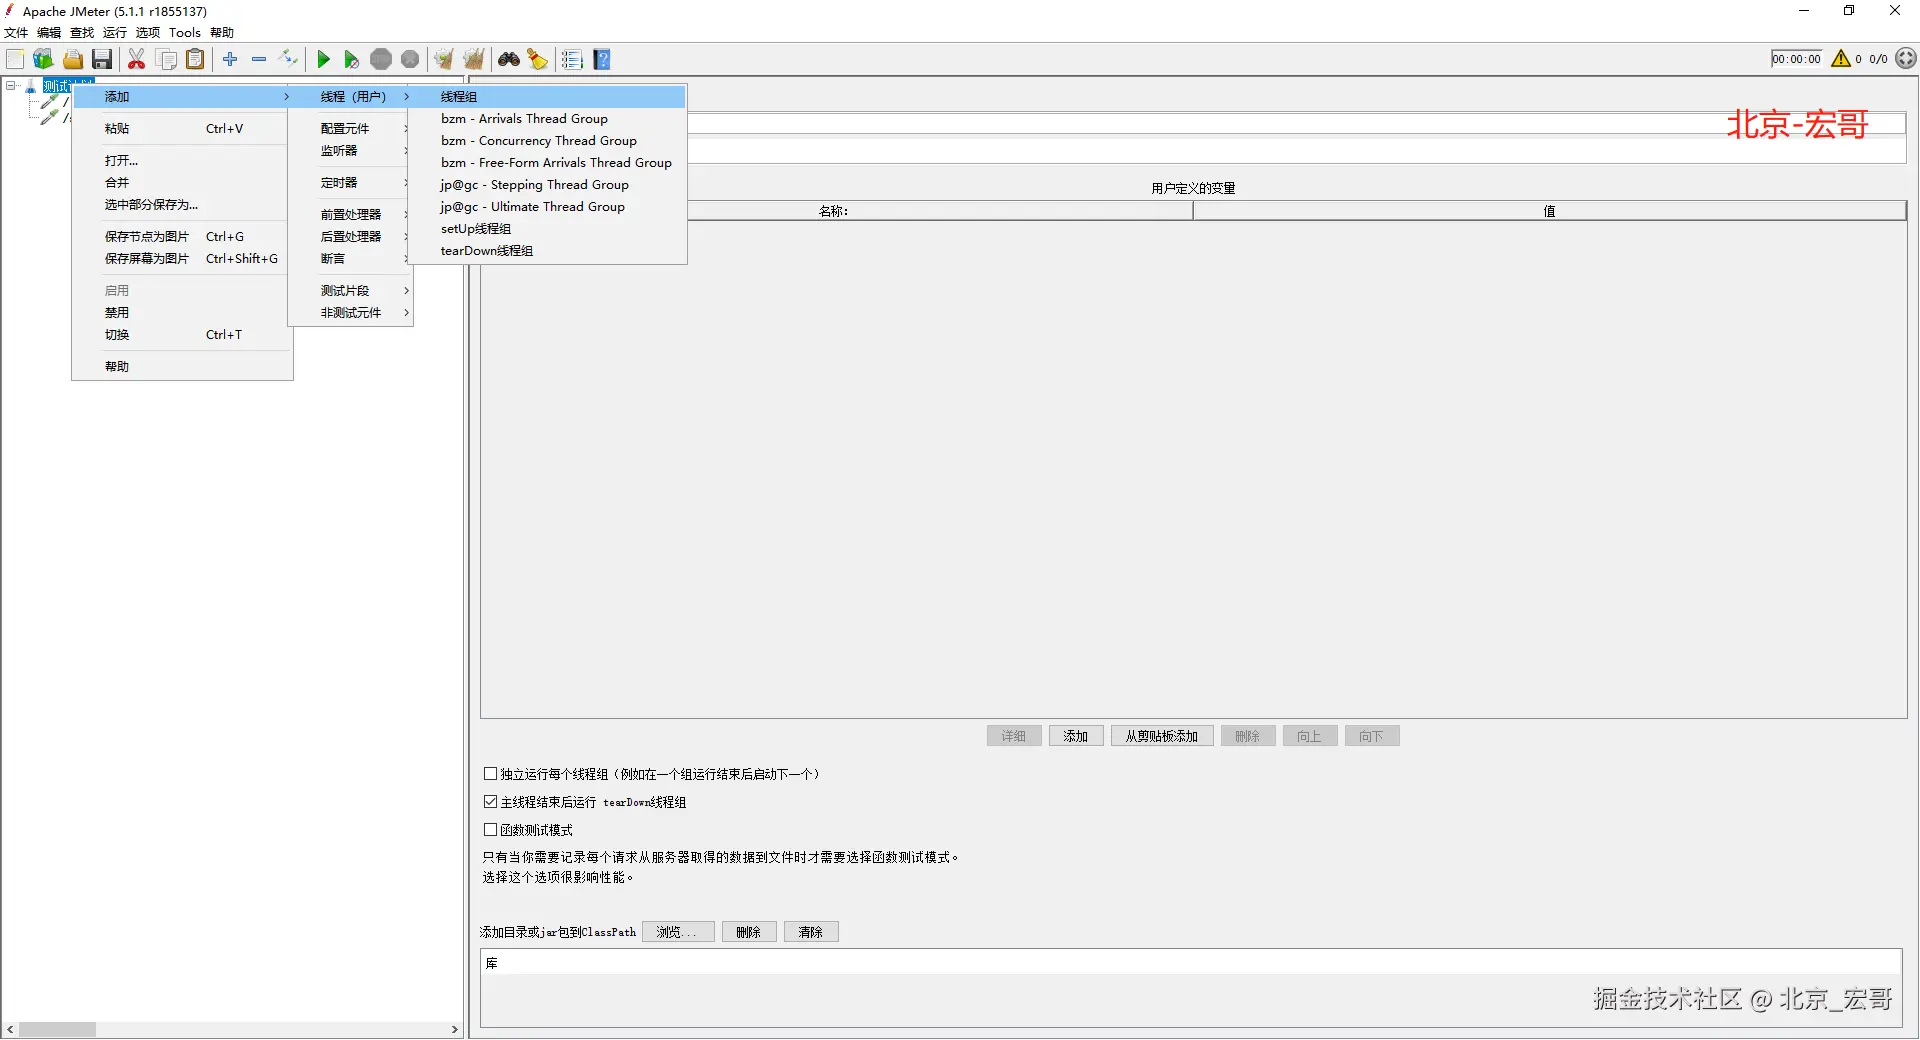Click the gray Stop sign icon

coord(381,60)
